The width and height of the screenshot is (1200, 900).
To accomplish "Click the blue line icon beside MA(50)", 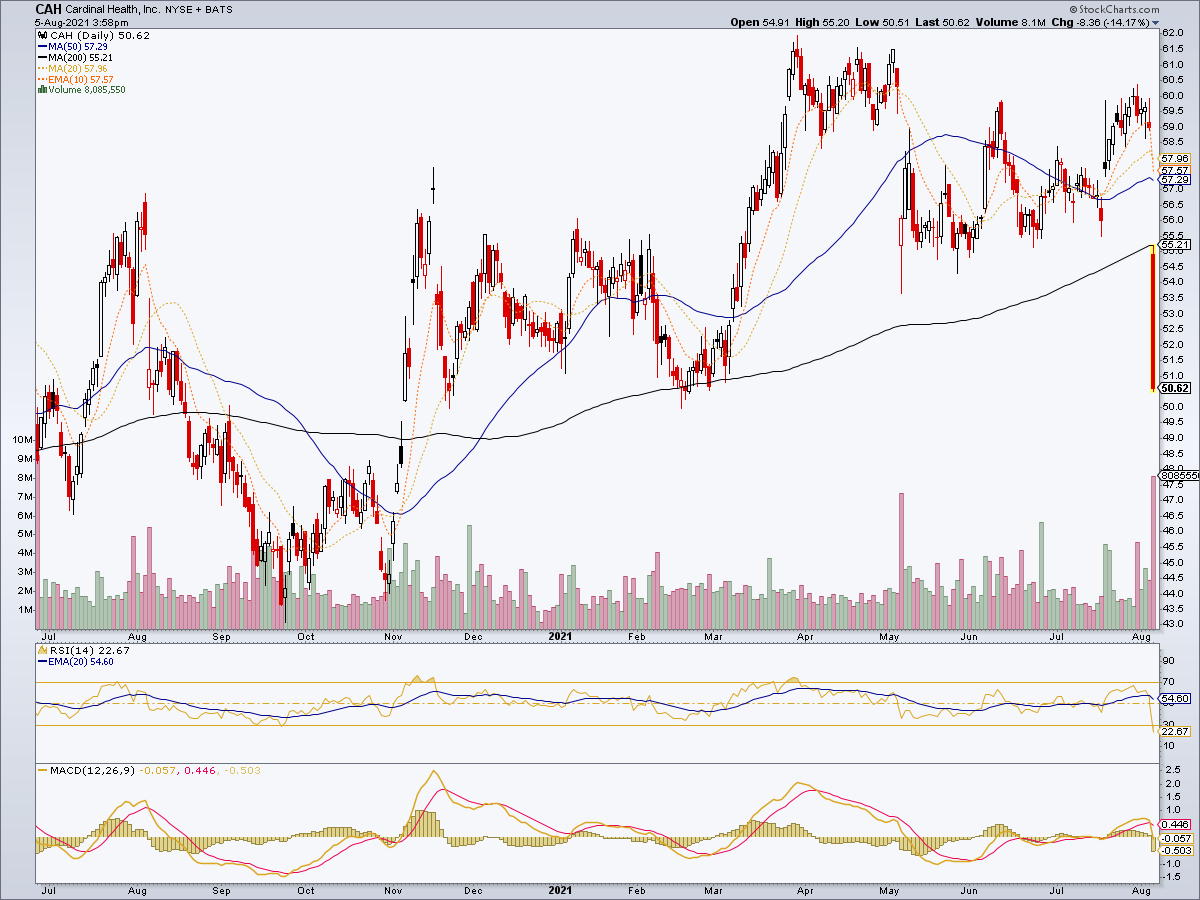I will click(x=42, y=47).
